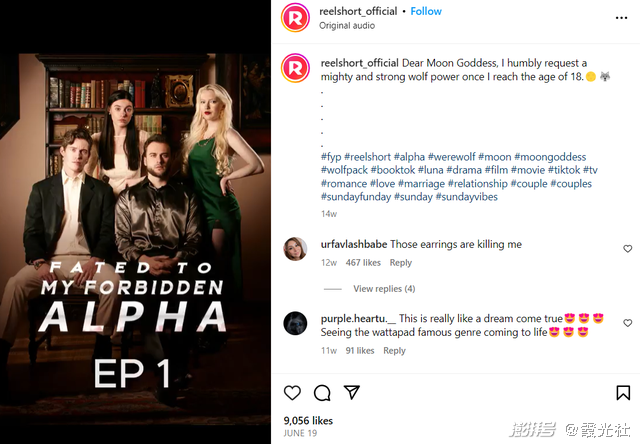Open the three-dot more options menu
The height and width of the screenshot is (444, 640).
pyautogui.click(x=621, y=18)
